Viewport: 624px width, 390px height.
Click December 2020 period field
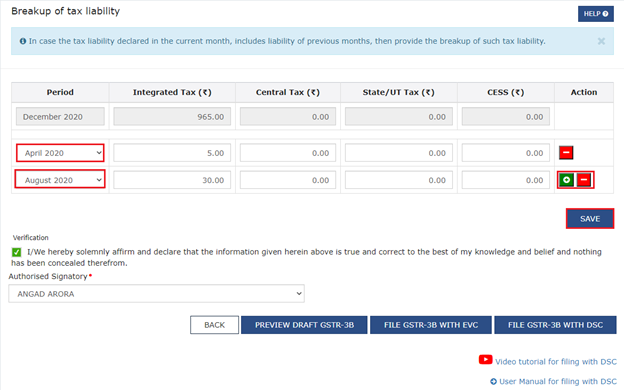(60, 117)
